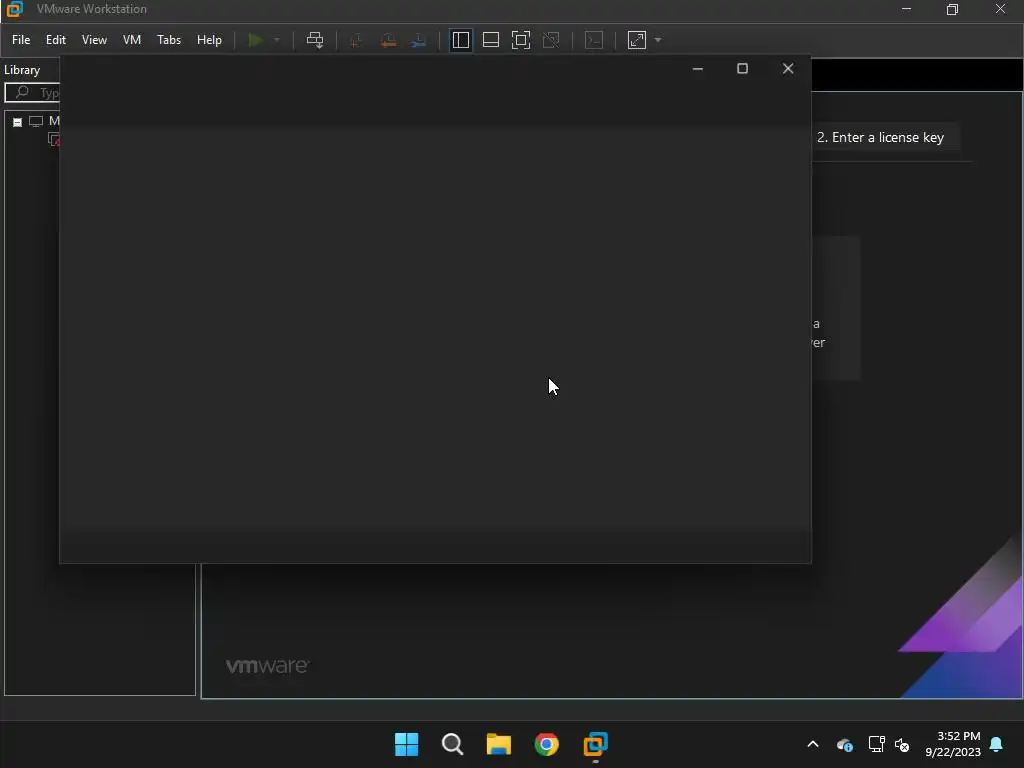1024x768 pixels.
Task: Click the Revert to Snapshot icon
Action: click(x=388, y=40)
